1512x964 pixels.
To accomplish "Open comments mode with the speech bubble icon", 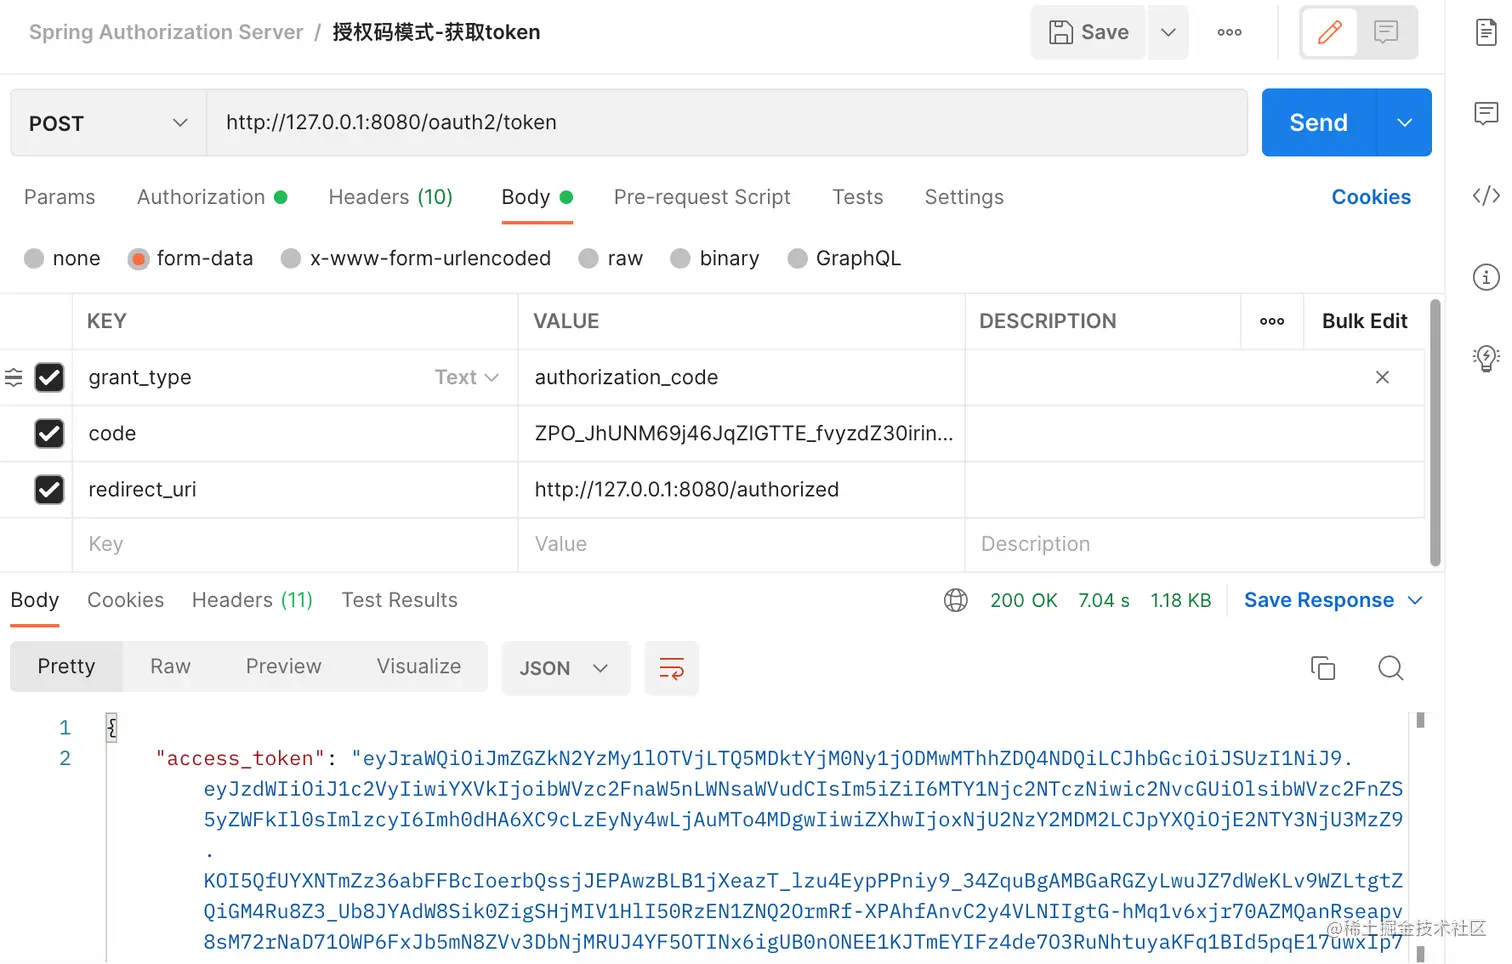I will point(1386,32).
